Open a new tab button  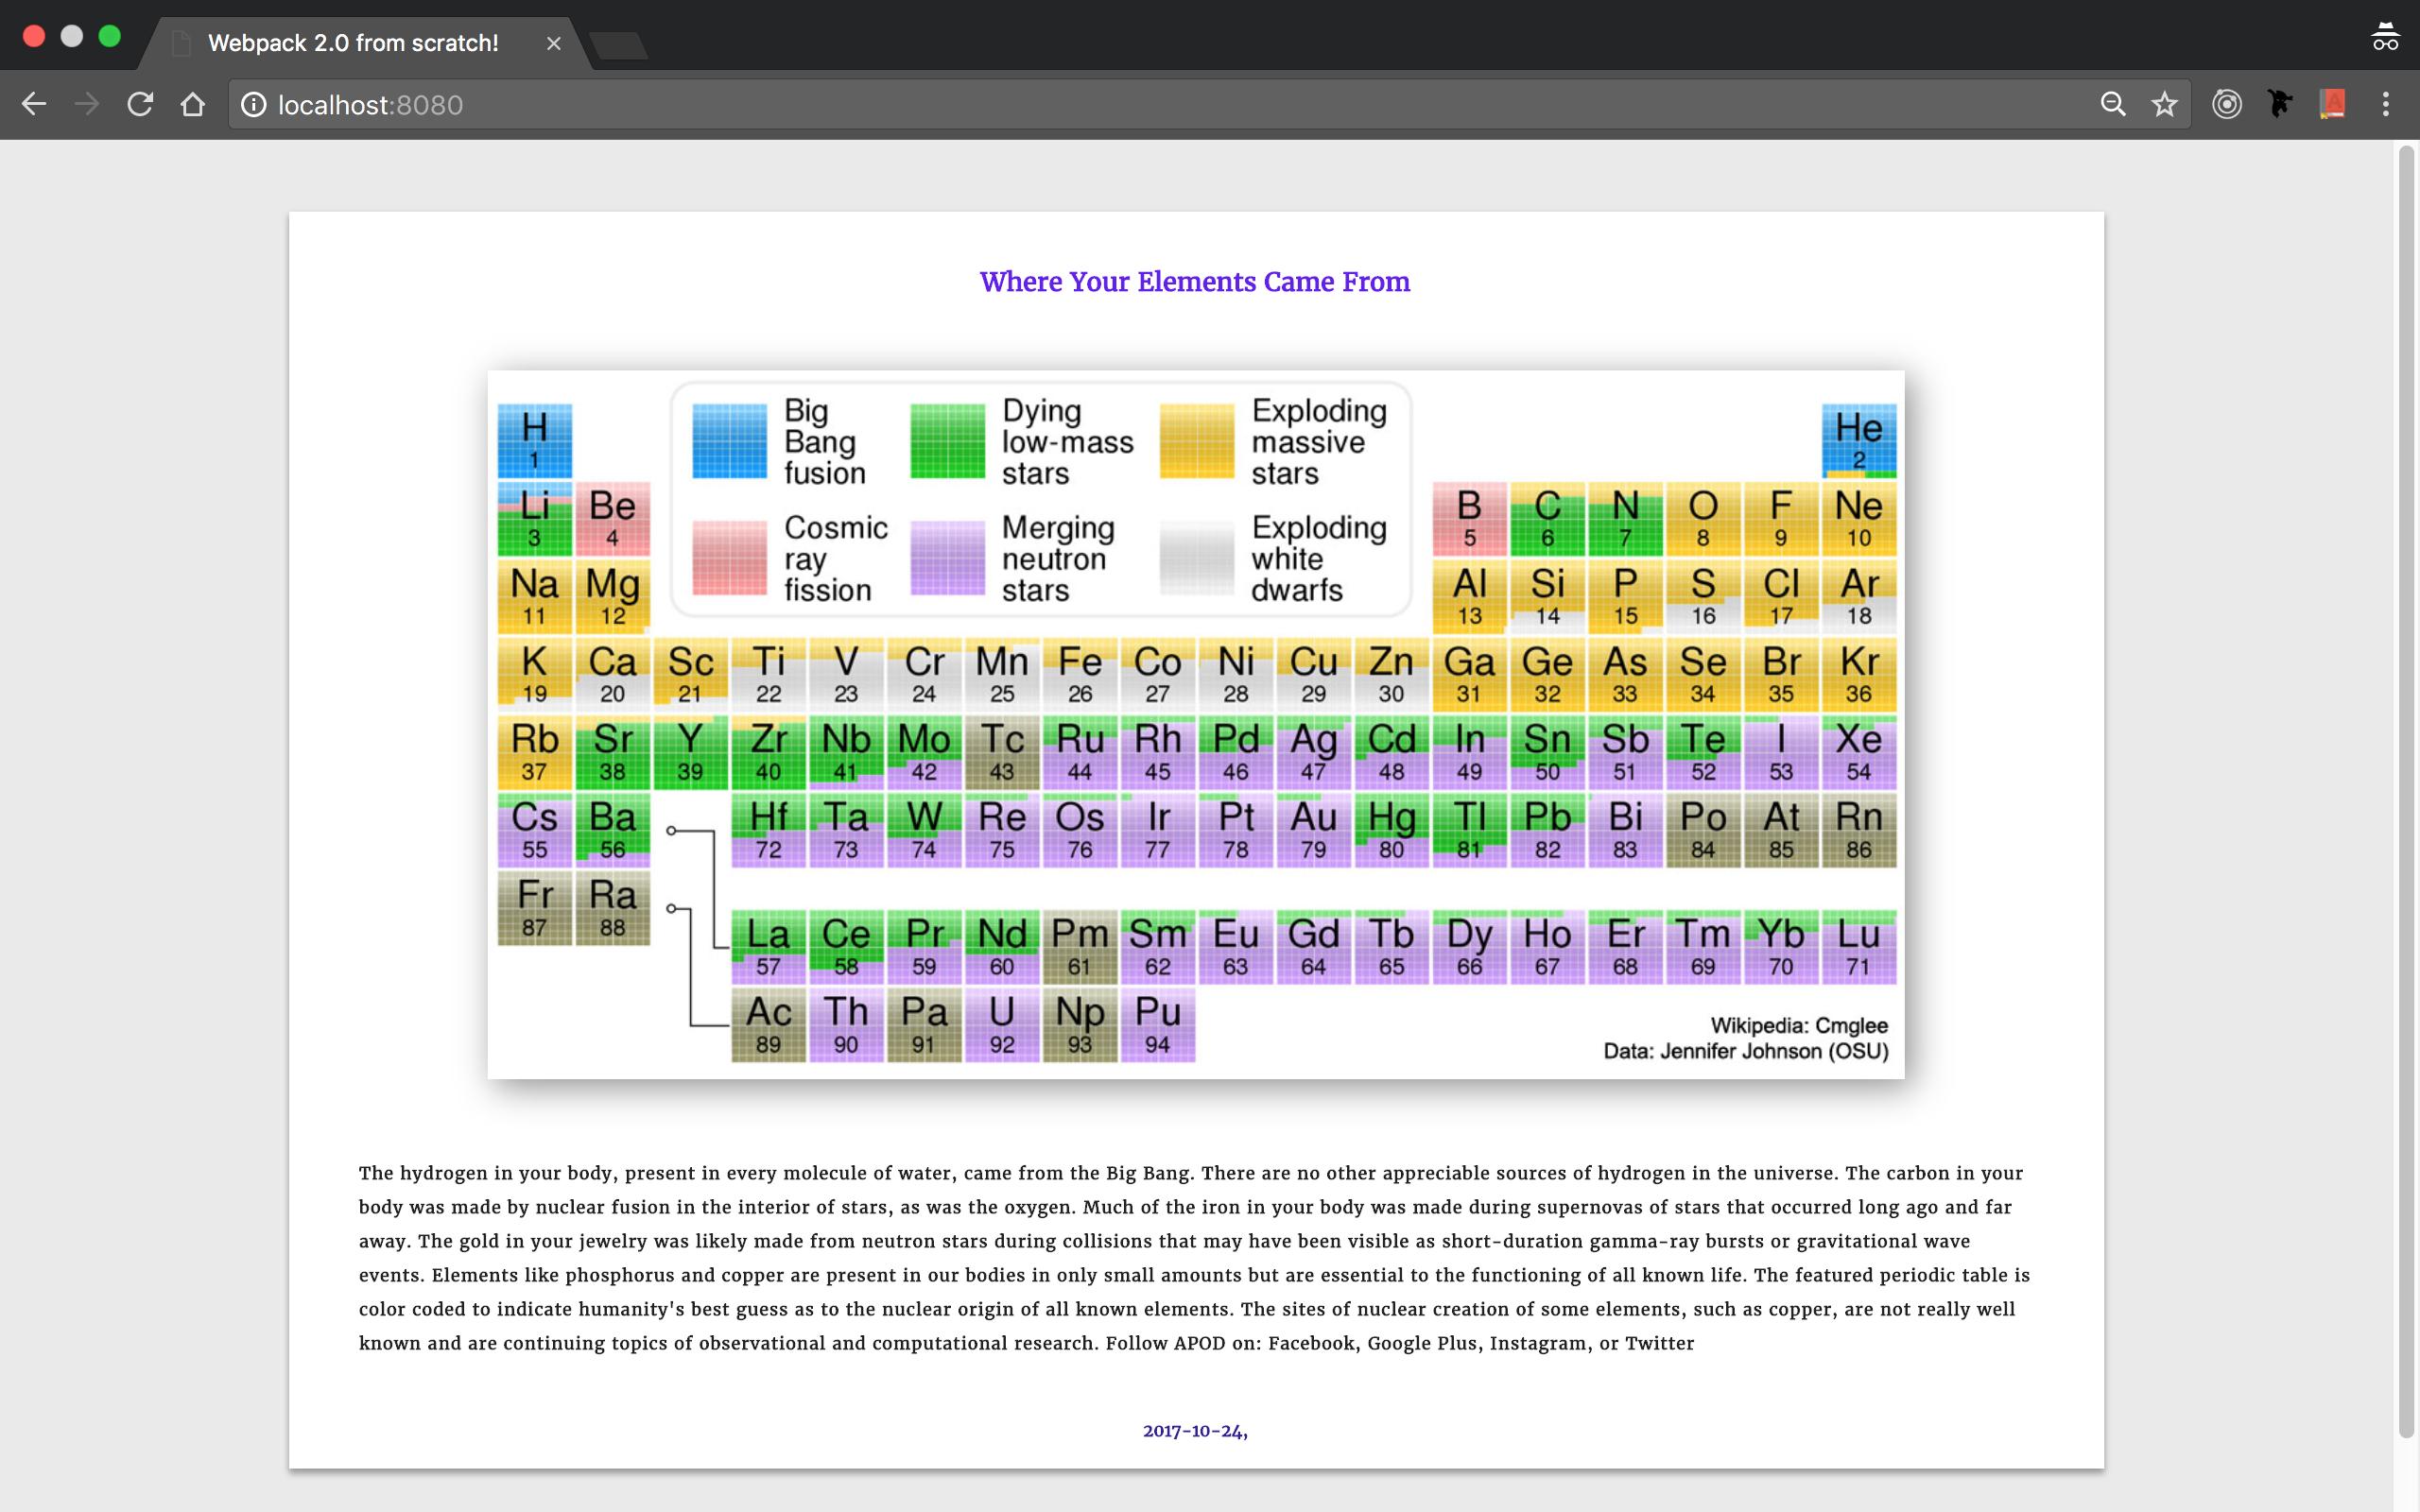[x=618, y=45]
